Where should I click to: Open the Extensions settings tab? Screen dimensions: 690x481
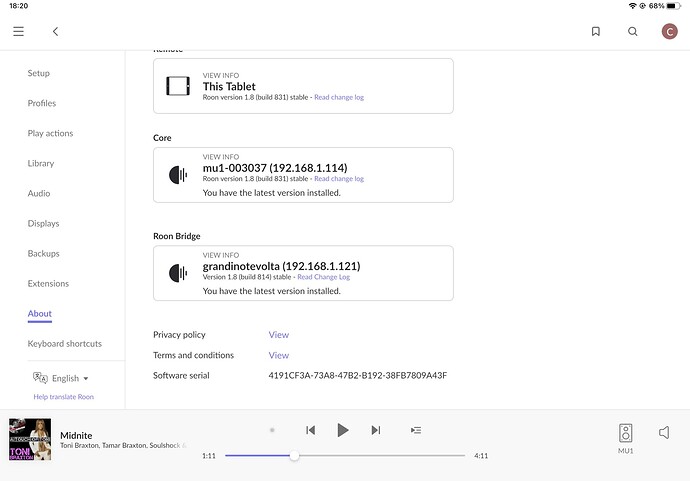pos(48,283)
